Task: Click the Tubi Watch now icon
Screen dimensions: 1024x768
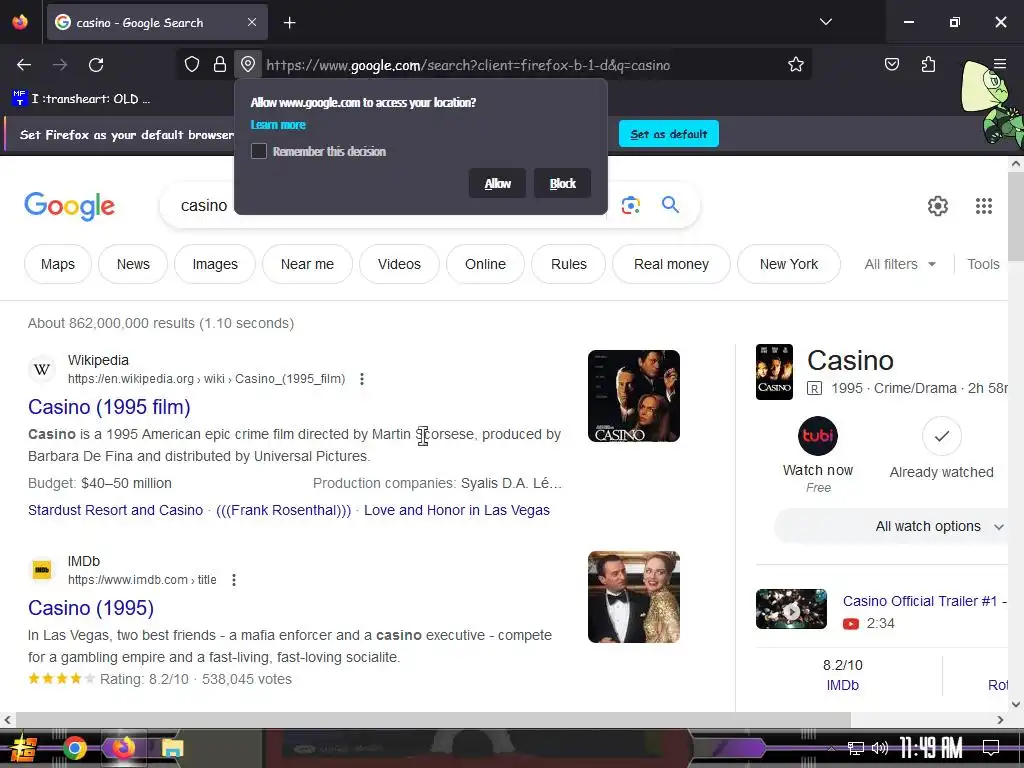Action: click(818, 436)
